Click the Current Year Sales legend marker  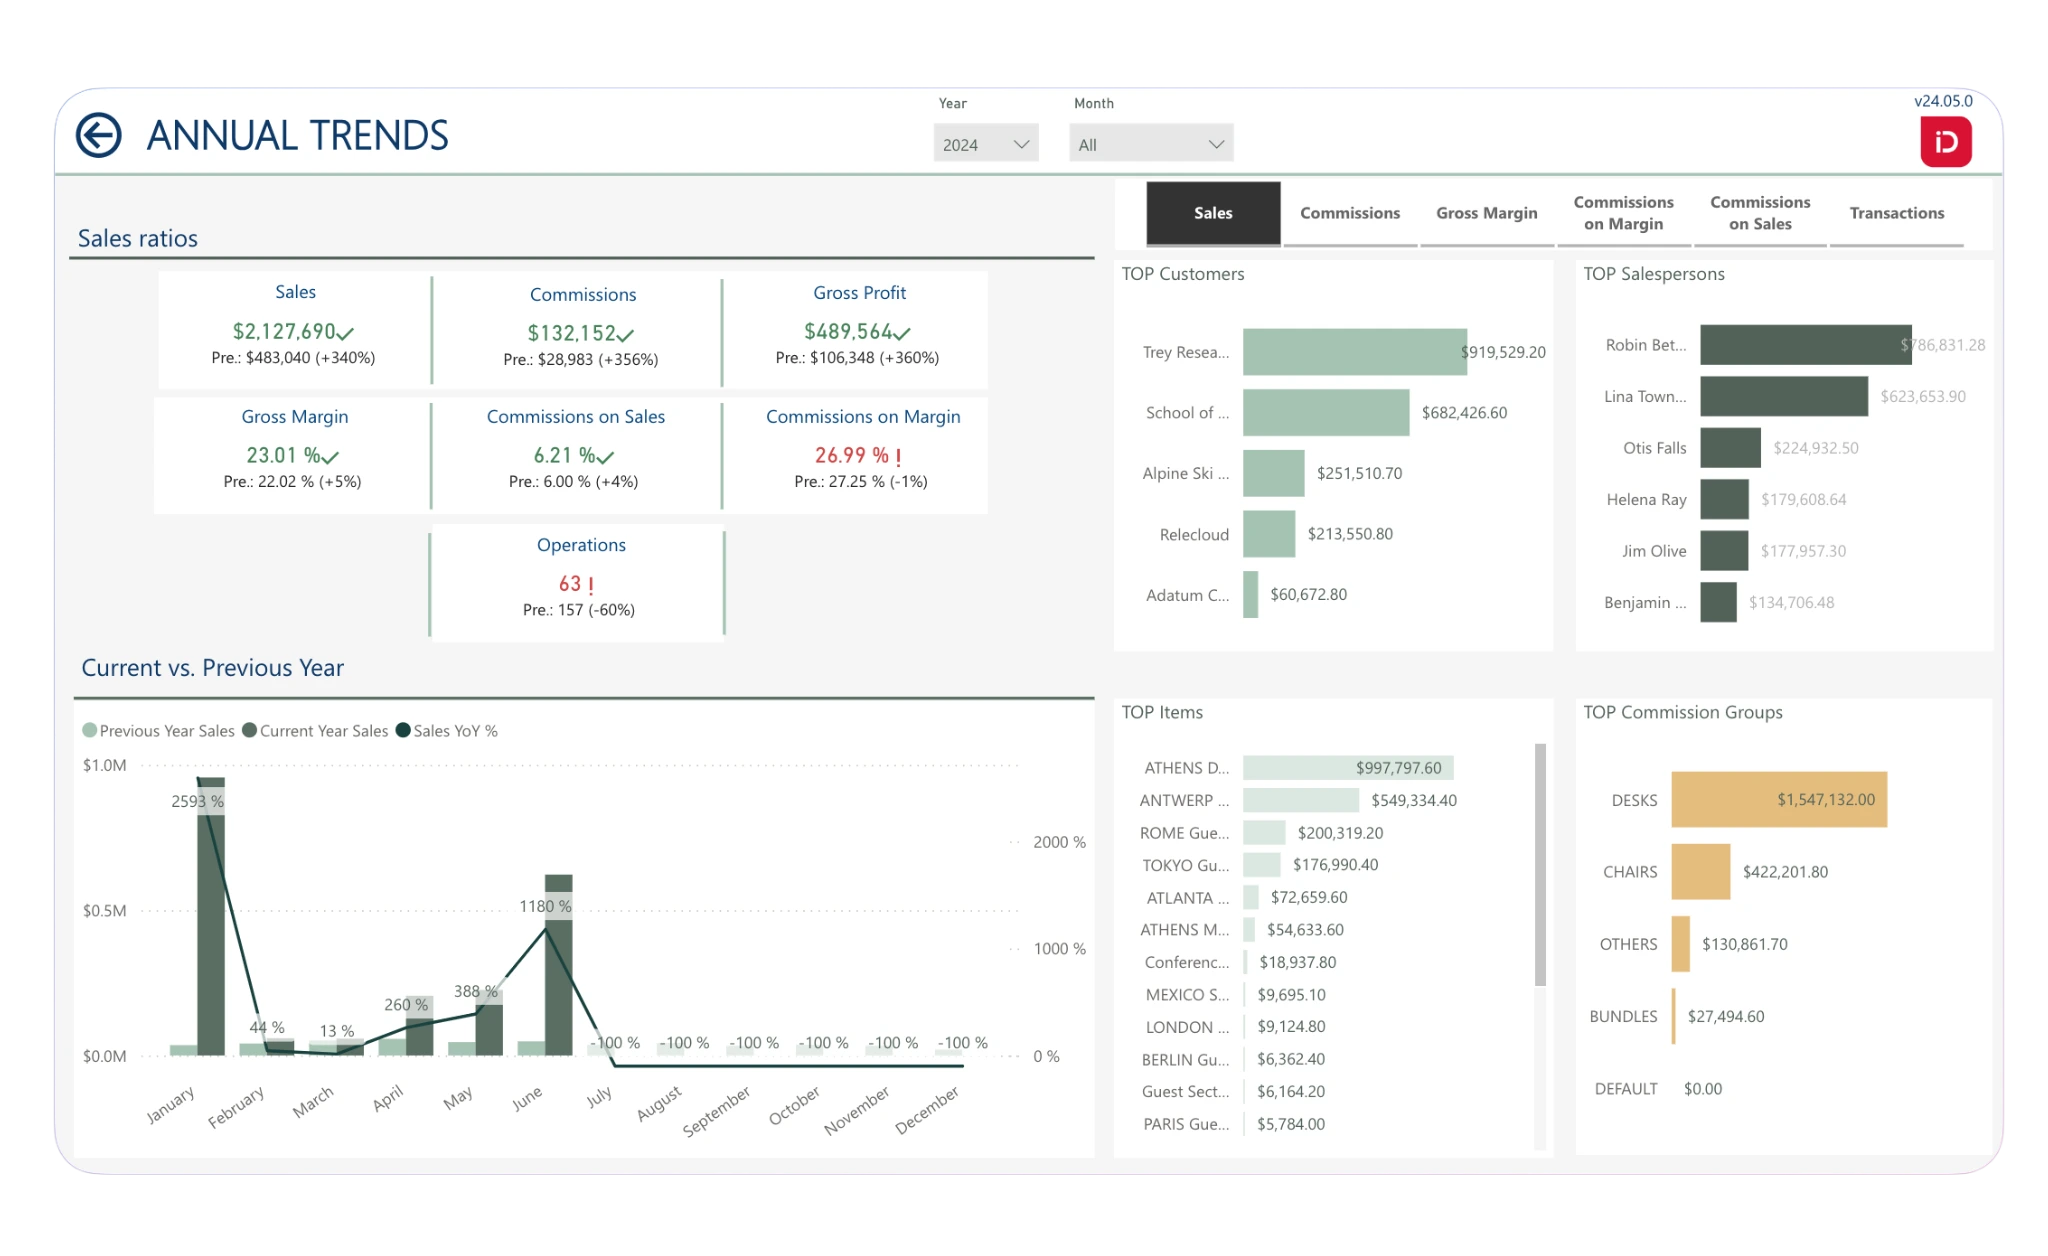(x=250, y=731)
